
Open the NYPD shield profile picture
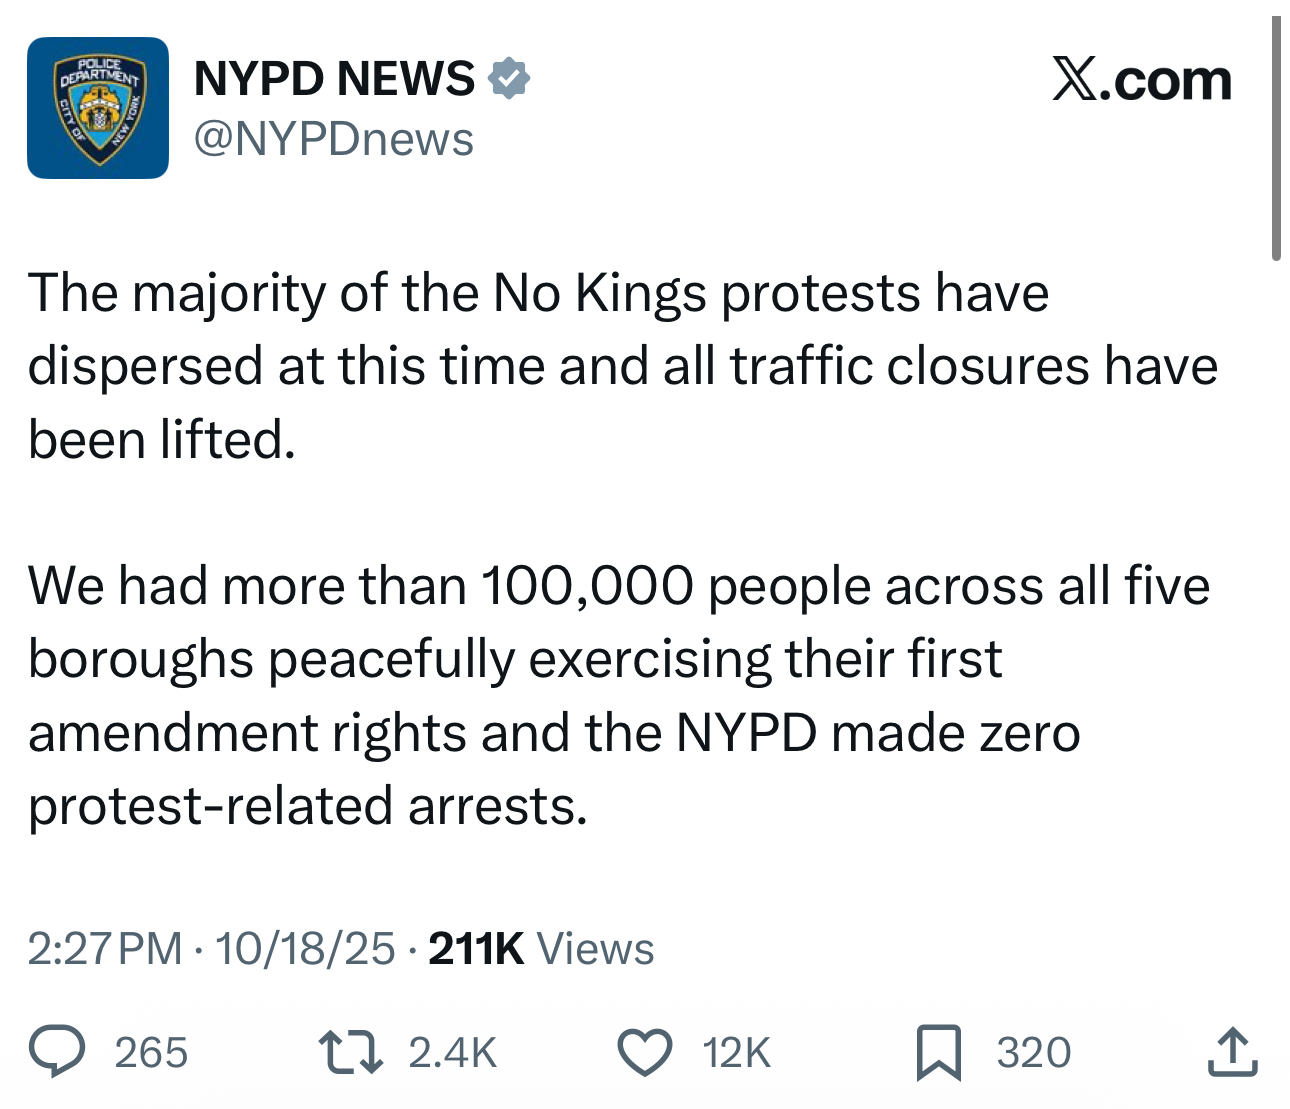98,108
